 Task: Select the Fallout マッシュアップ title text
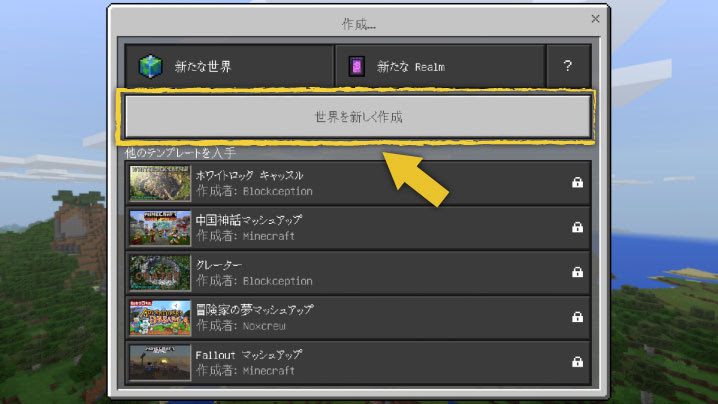pyautogui.click(x=249, y=355)
